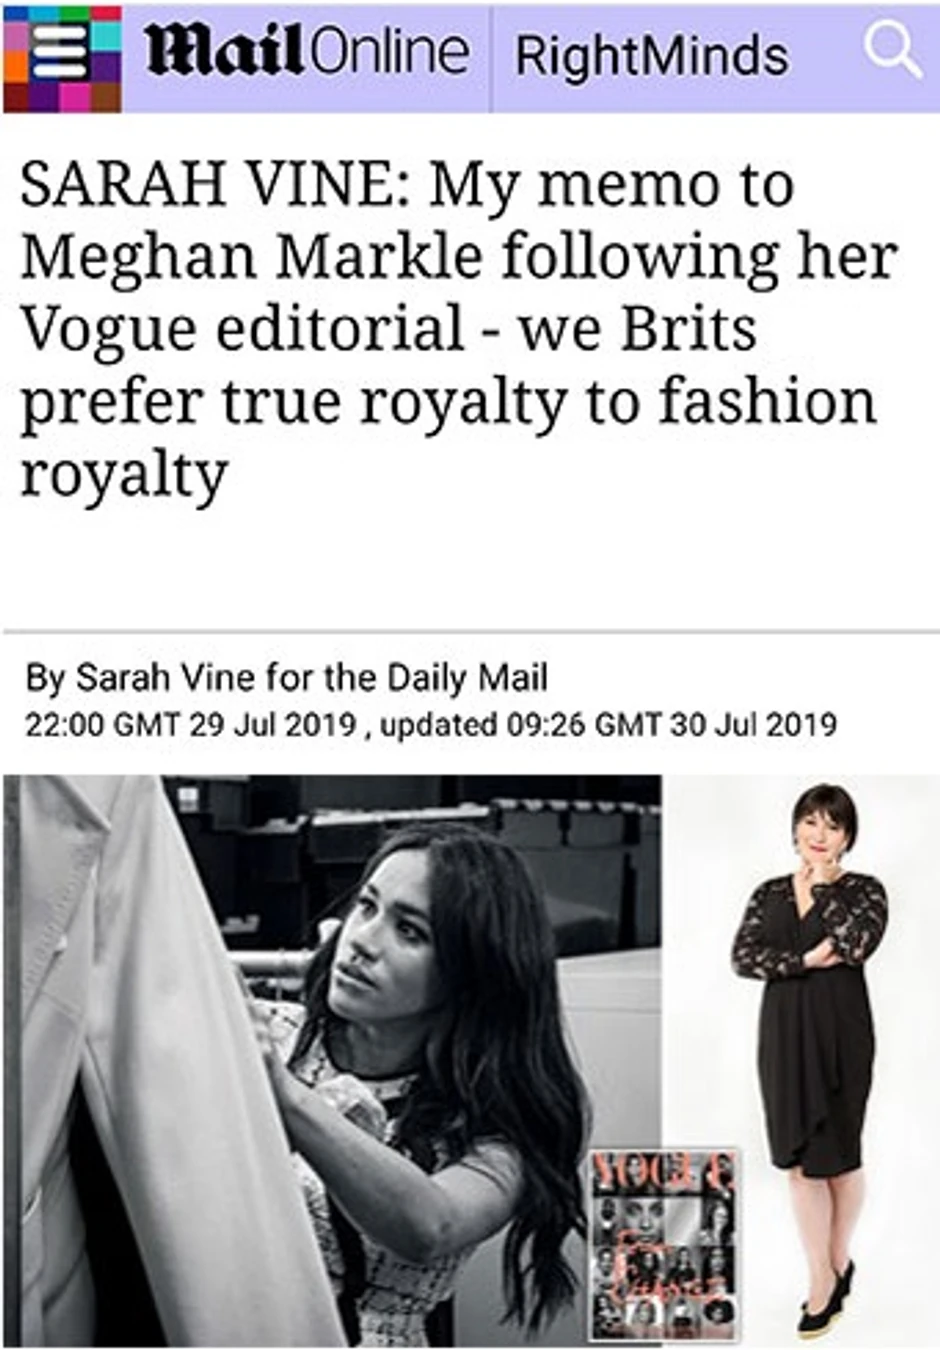The height and width of the screenshot is (1350, 940).
Task: Click the Vogue magazine cover inset
Action: tap(663, 1243)
